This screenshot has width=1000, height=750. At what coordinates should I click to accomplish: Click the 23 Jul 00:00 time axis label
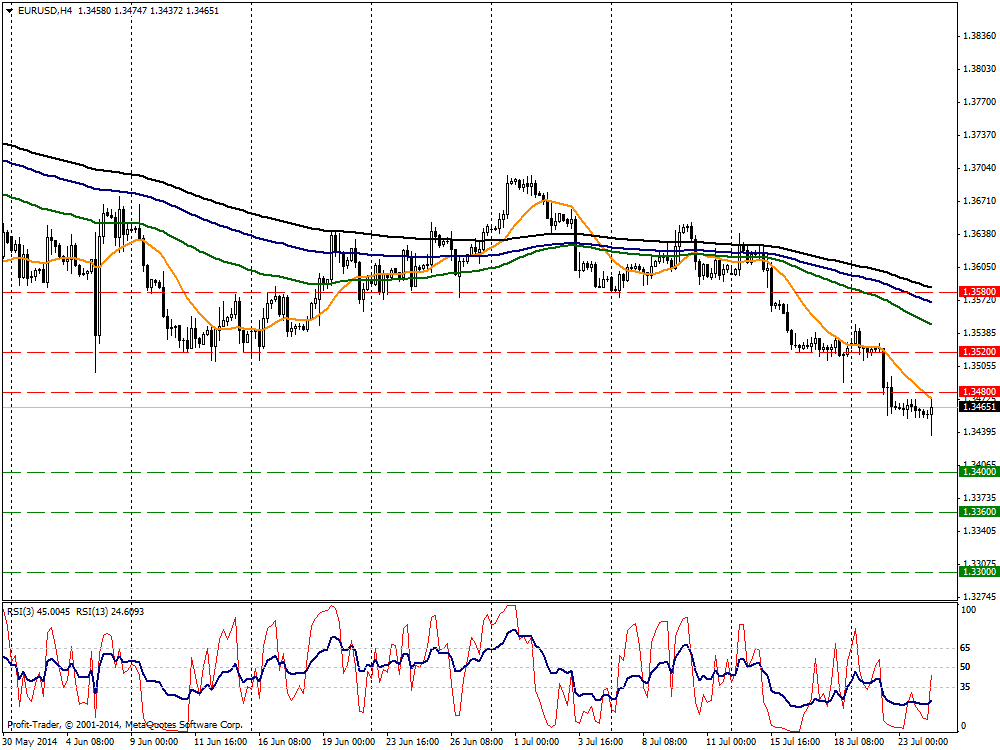(923, 742)
